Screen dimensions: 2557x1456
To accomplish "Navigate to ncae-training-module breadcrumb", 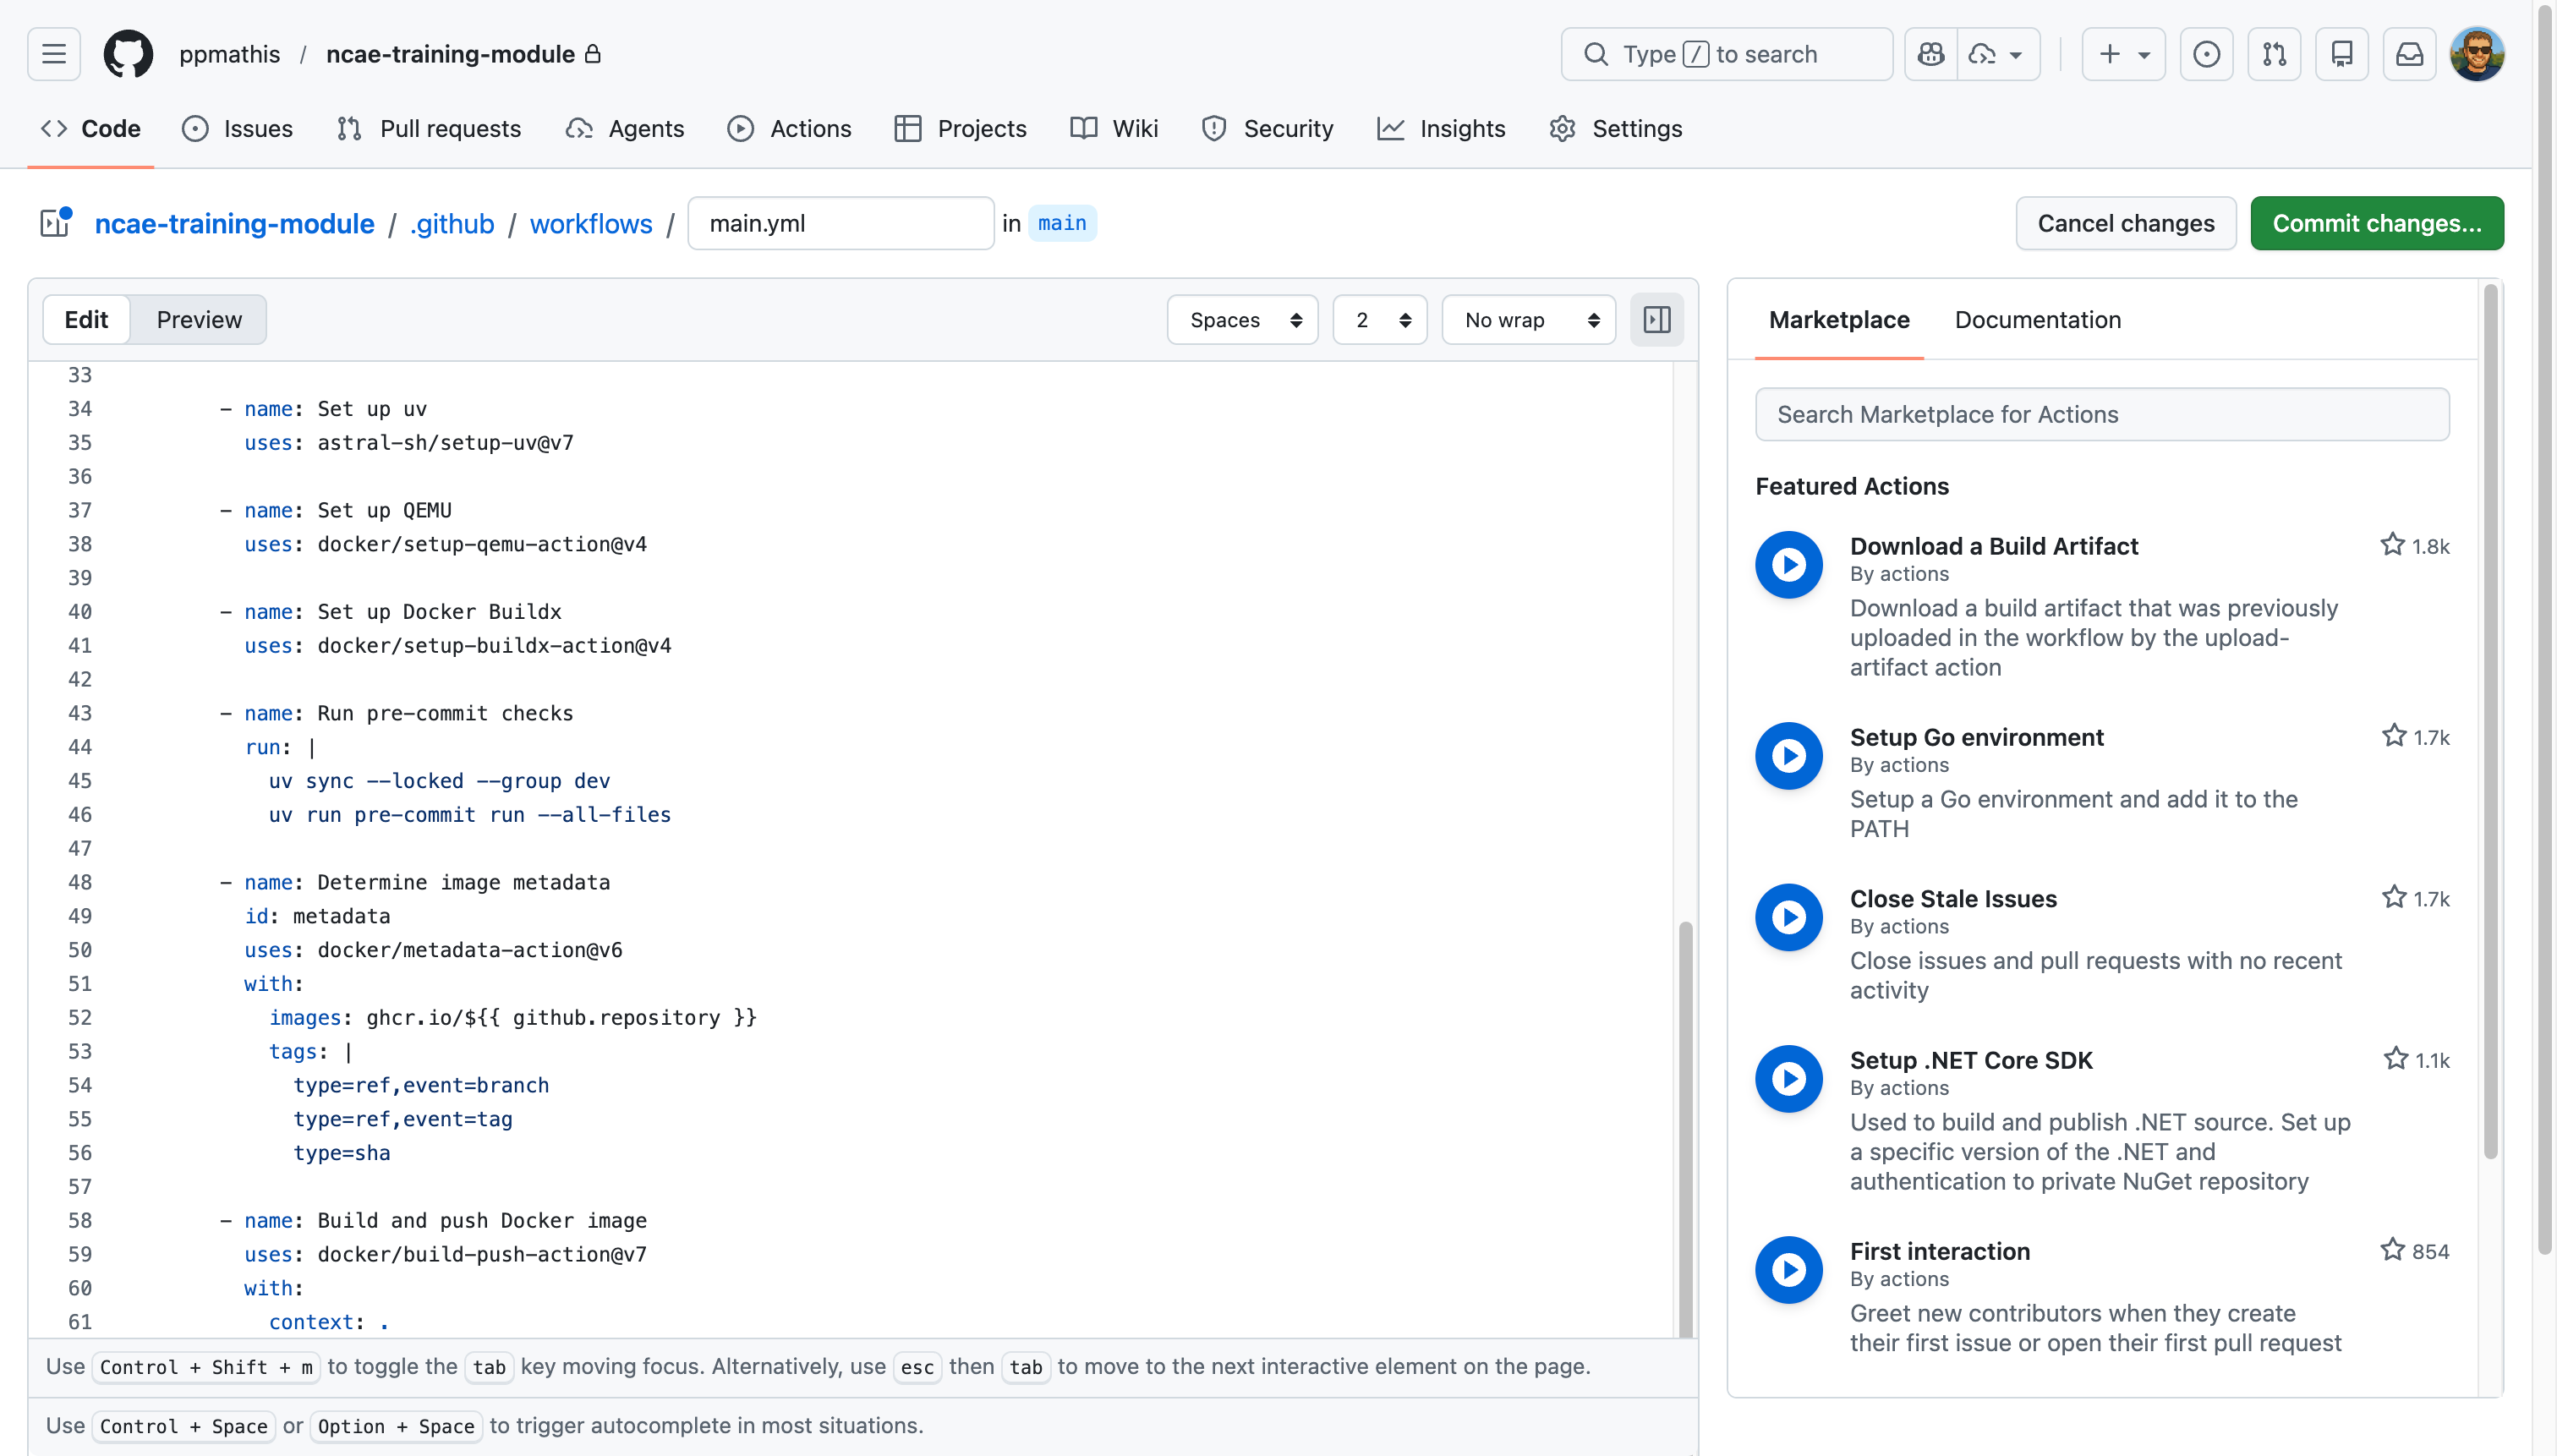I will tap(235, 224).
